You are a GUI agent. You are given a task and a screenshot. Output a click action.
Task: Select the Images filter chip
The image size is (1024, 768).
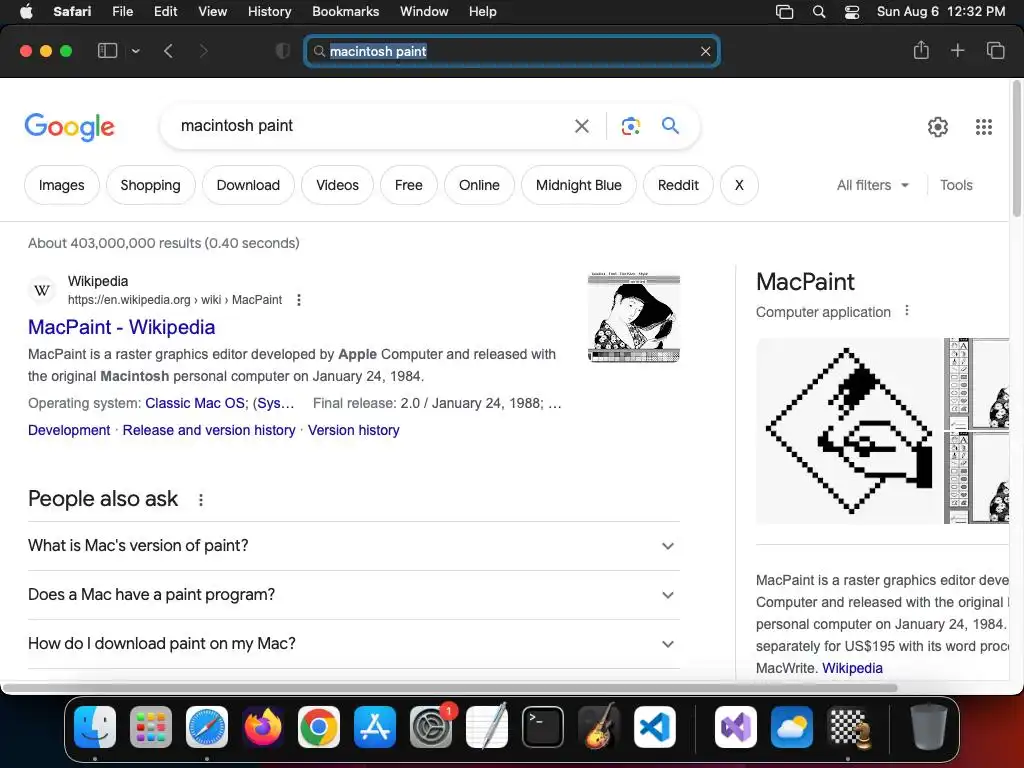tap(61, 185)
